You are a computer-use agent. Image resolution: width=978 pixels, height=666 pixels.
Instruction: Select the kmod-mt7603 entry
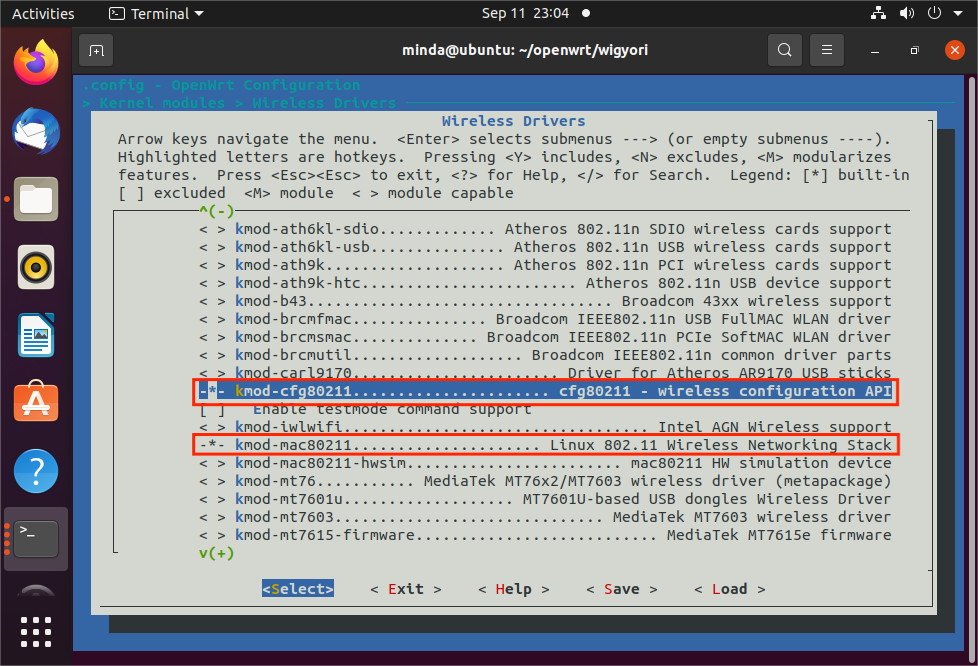click(545, 518)
